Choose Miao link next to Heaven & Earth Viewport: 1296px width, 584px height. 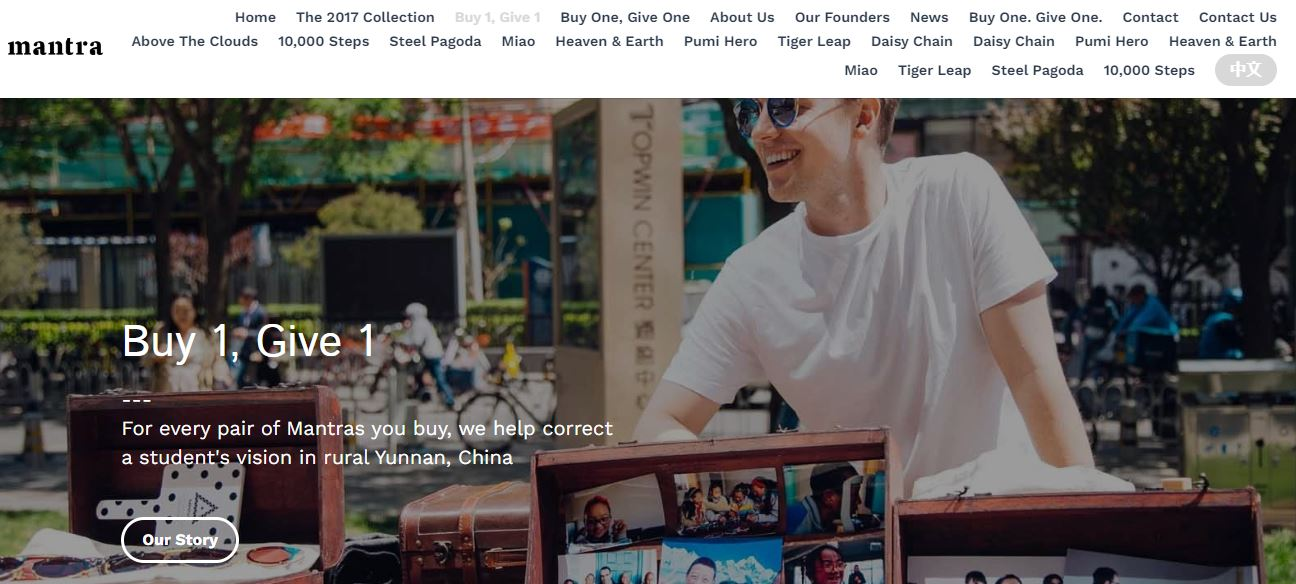click(518, 41)
